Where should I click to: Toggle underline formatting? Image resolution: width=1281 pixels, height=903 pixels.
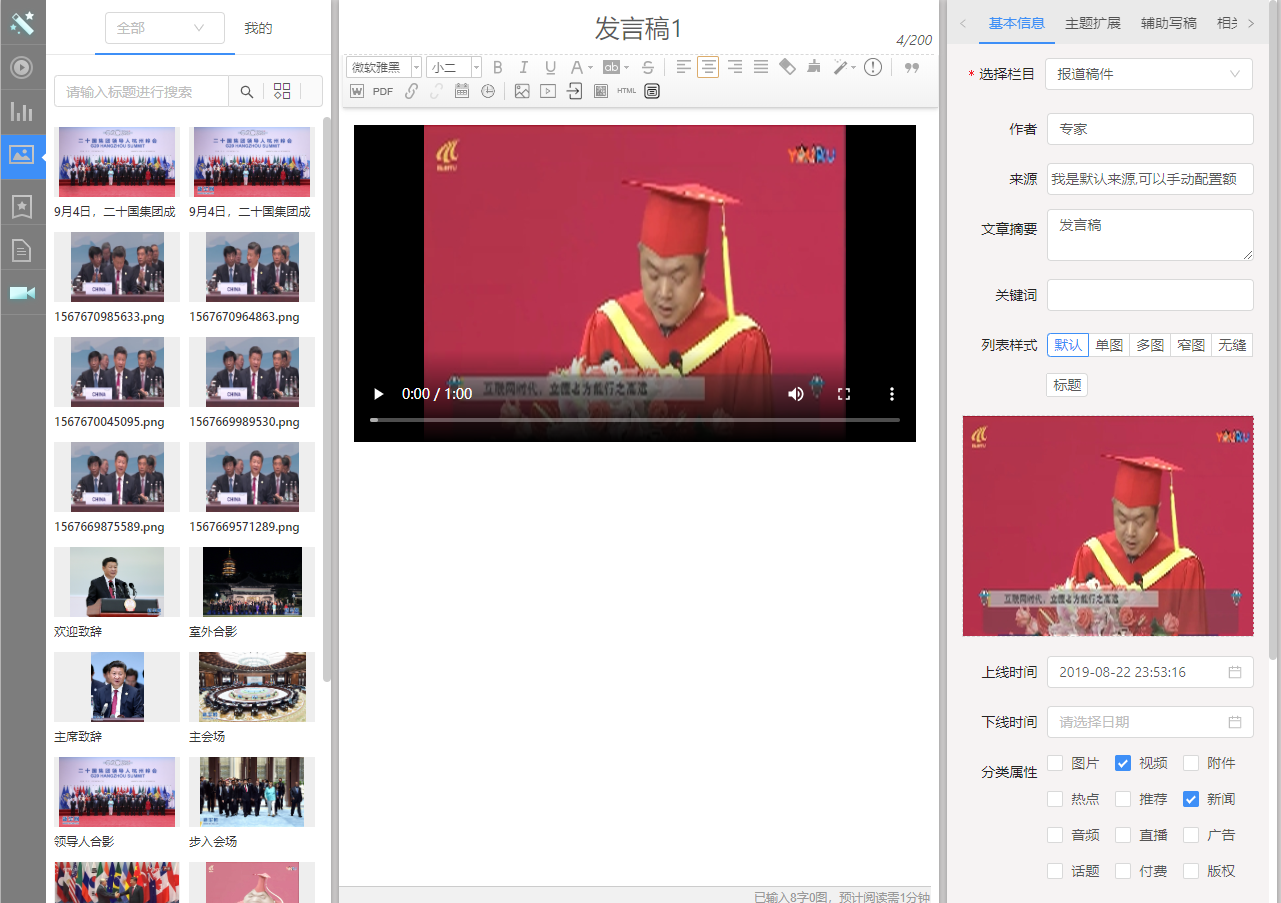pos(550,68)
